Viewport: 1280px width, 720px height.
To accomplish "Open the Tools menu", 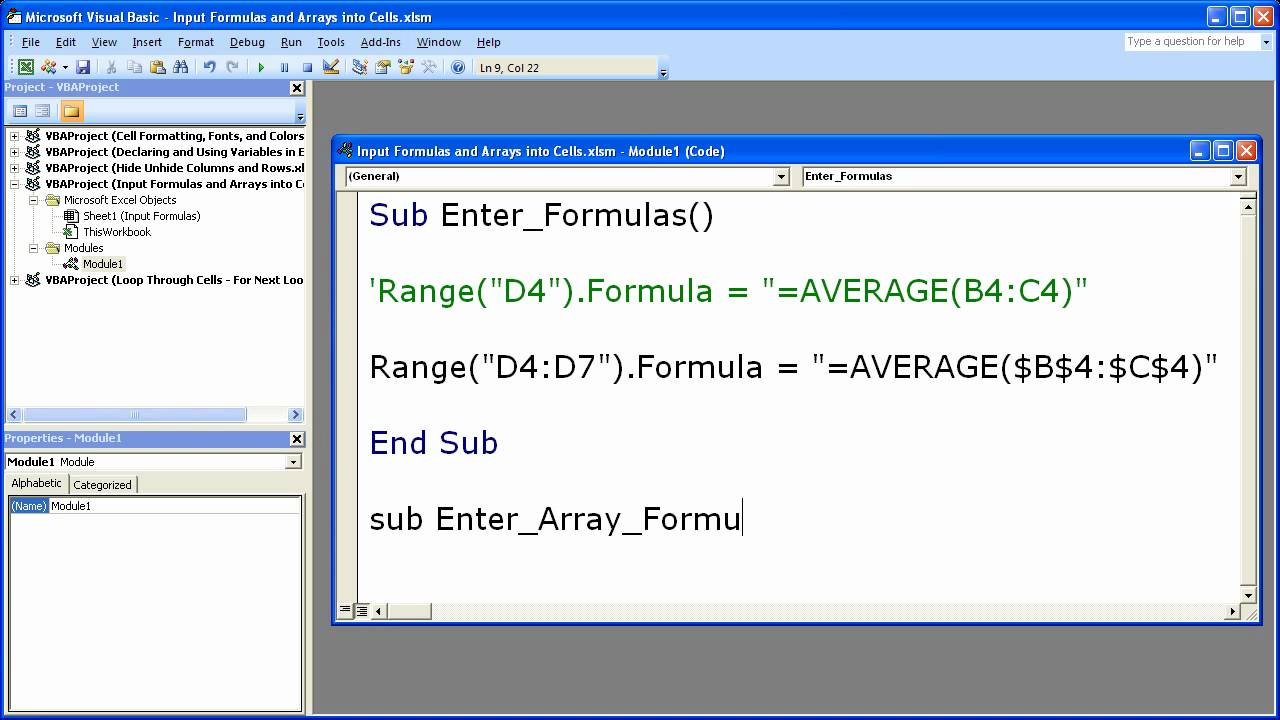I will pos(331,42).
